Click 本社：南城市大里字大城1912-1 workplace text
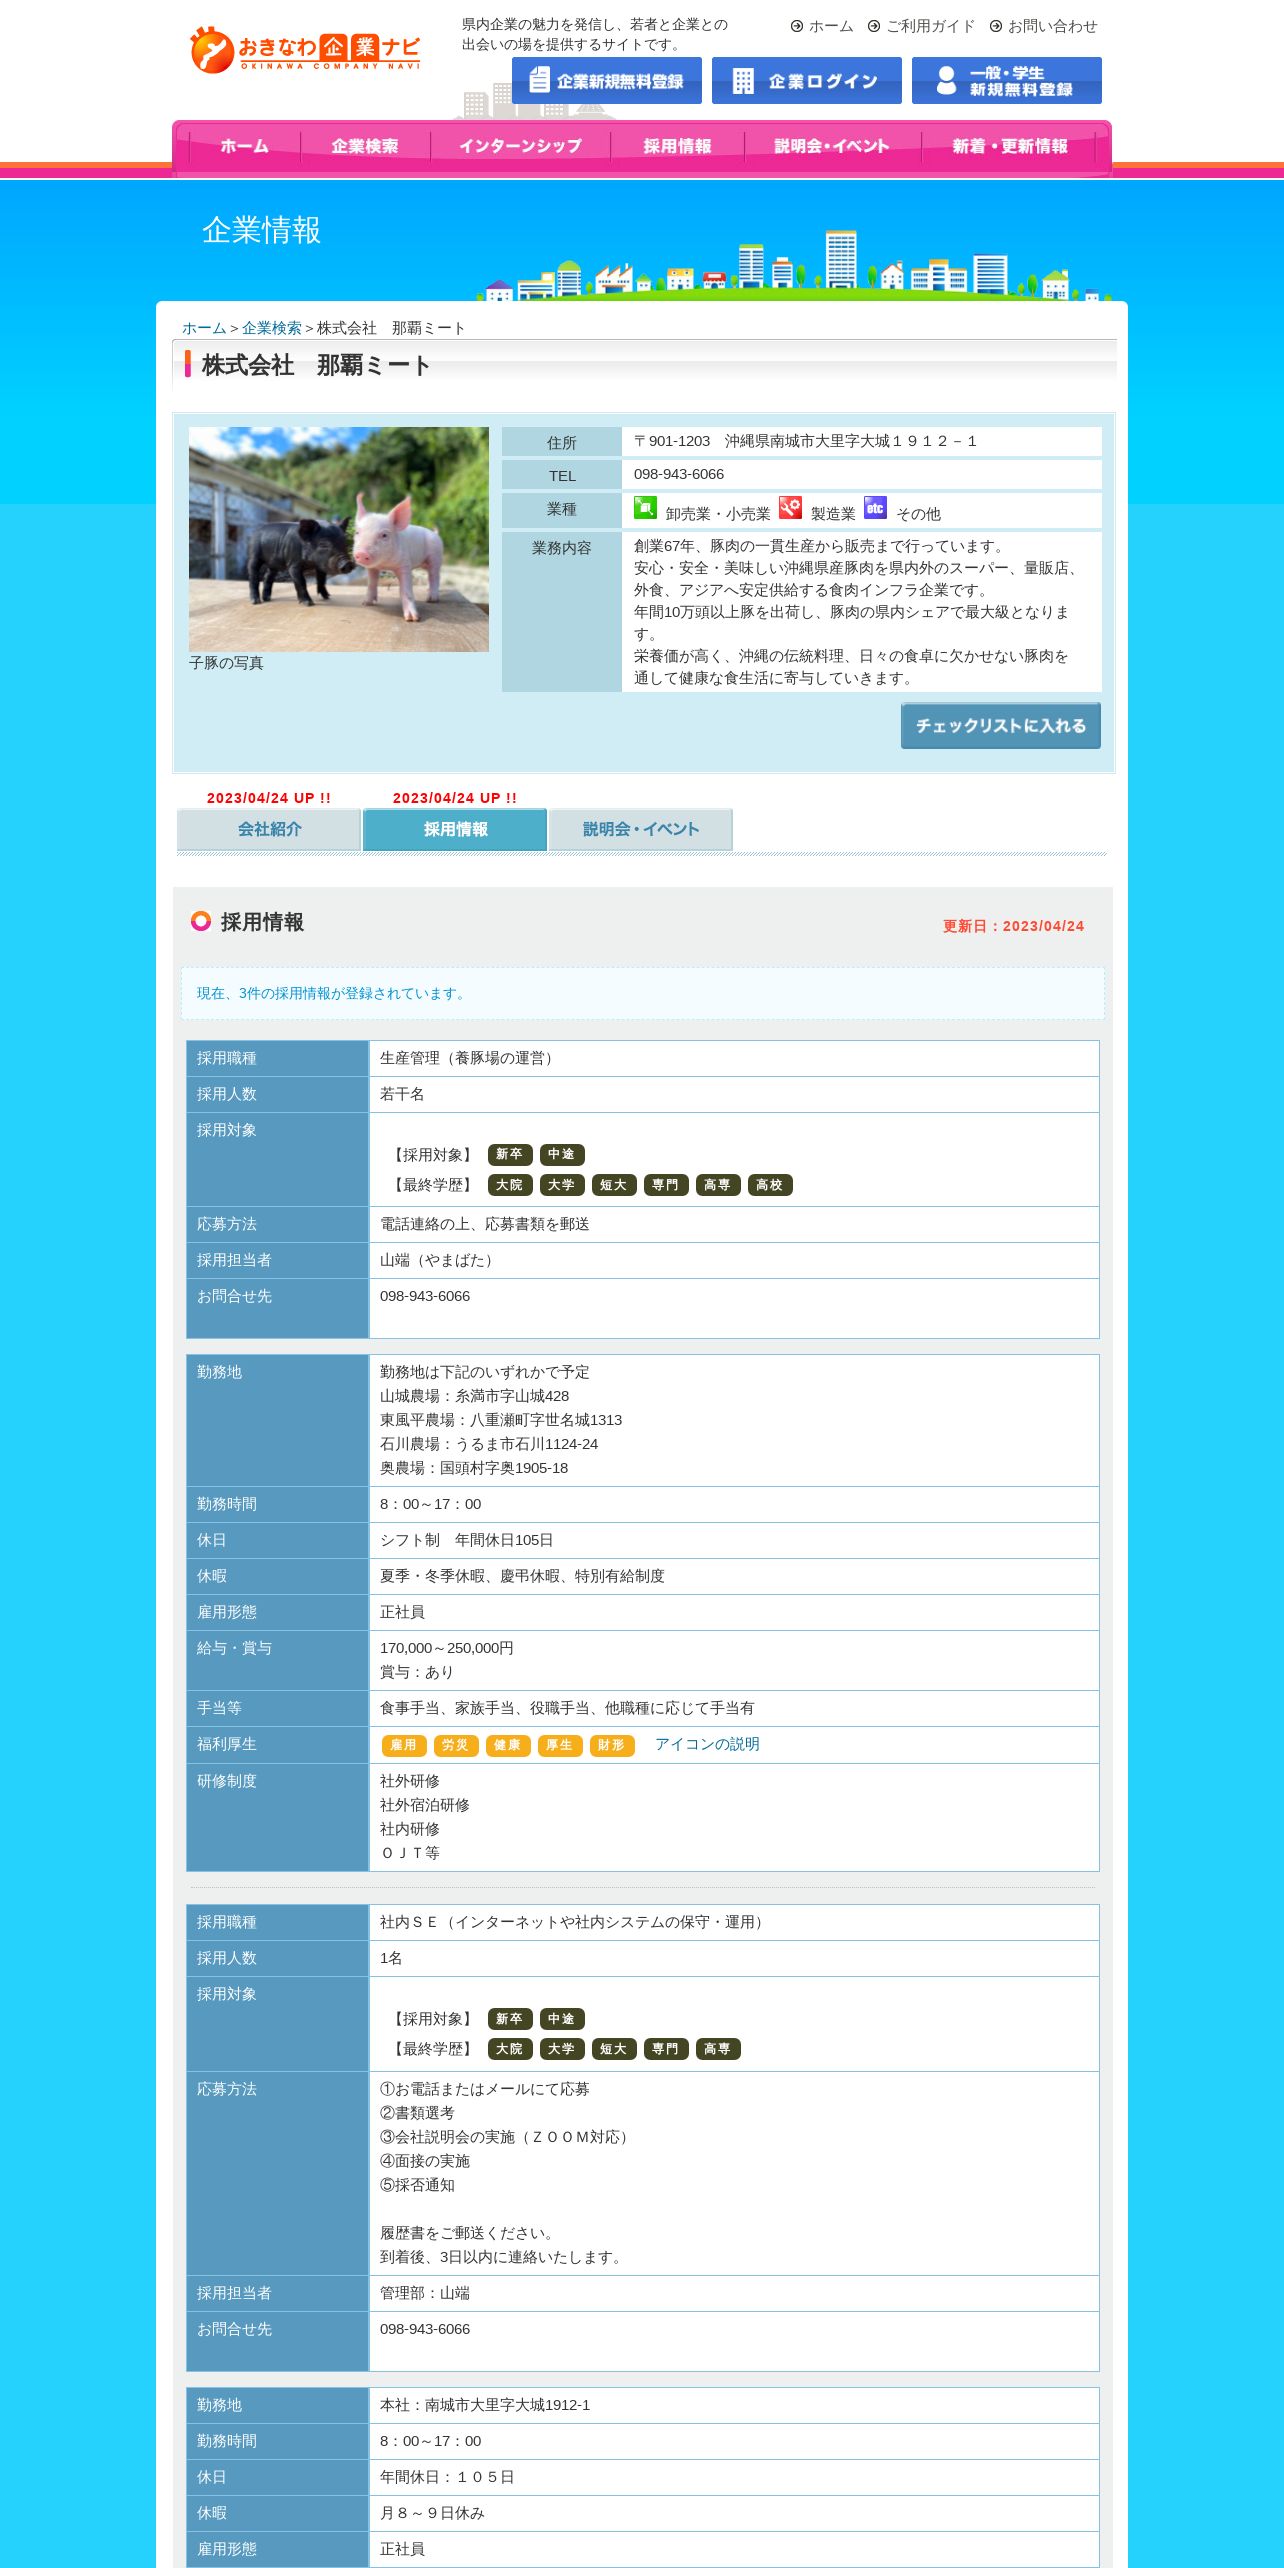 click(x=485, y=2405)
